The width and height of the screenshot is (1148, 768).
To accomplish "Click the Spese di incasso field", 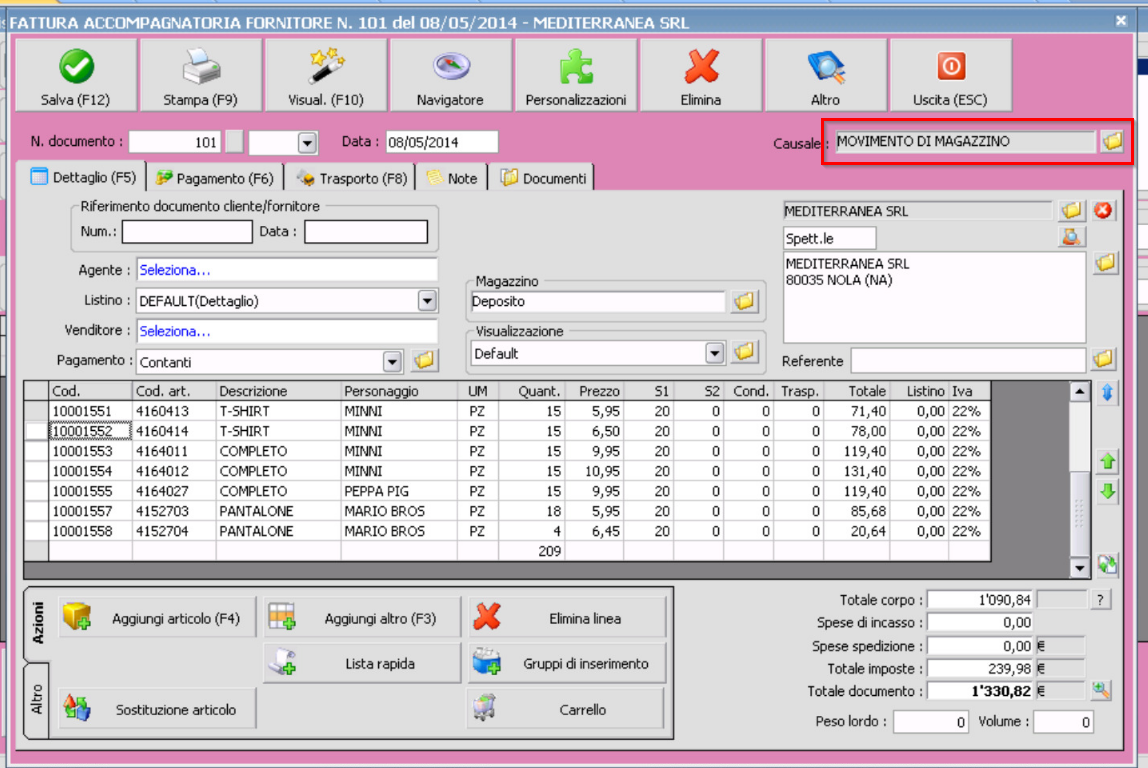I will 980,622.
